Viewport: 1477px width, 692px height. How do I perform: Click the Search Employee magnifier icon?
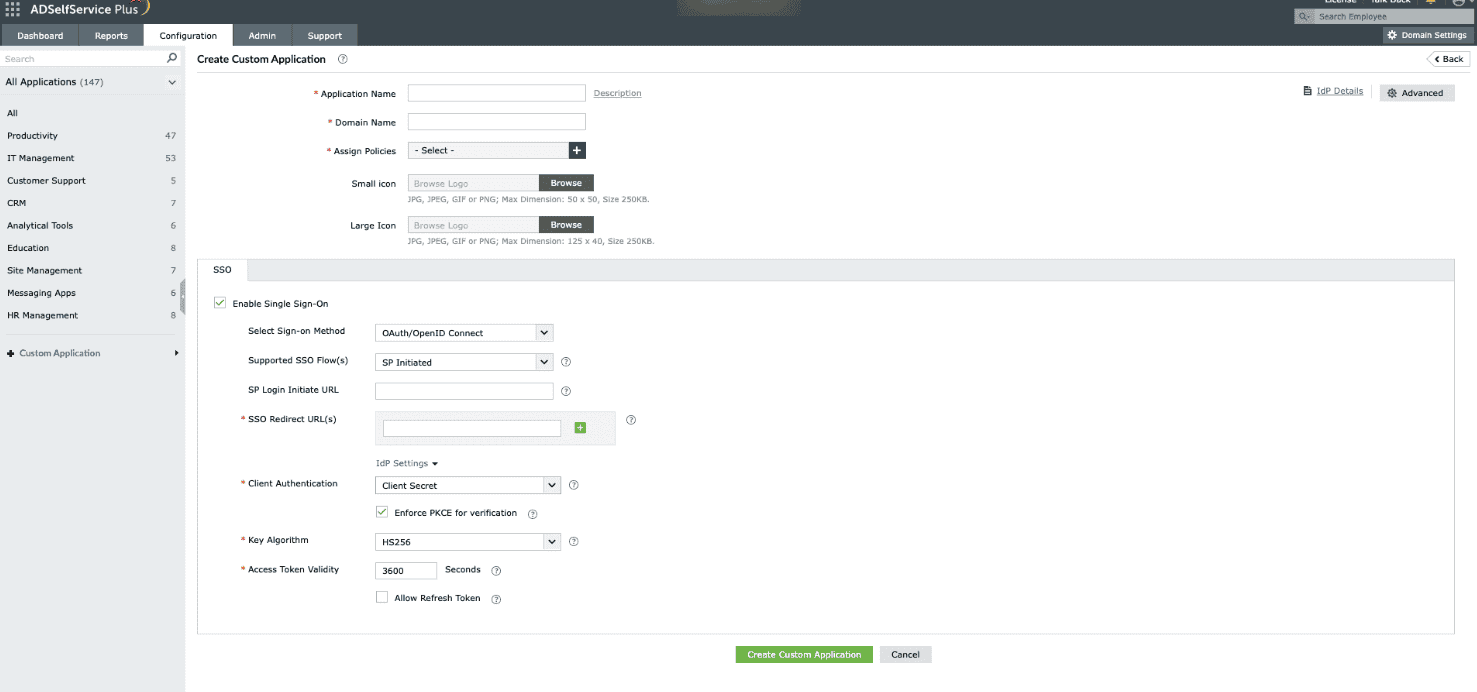1303,16
